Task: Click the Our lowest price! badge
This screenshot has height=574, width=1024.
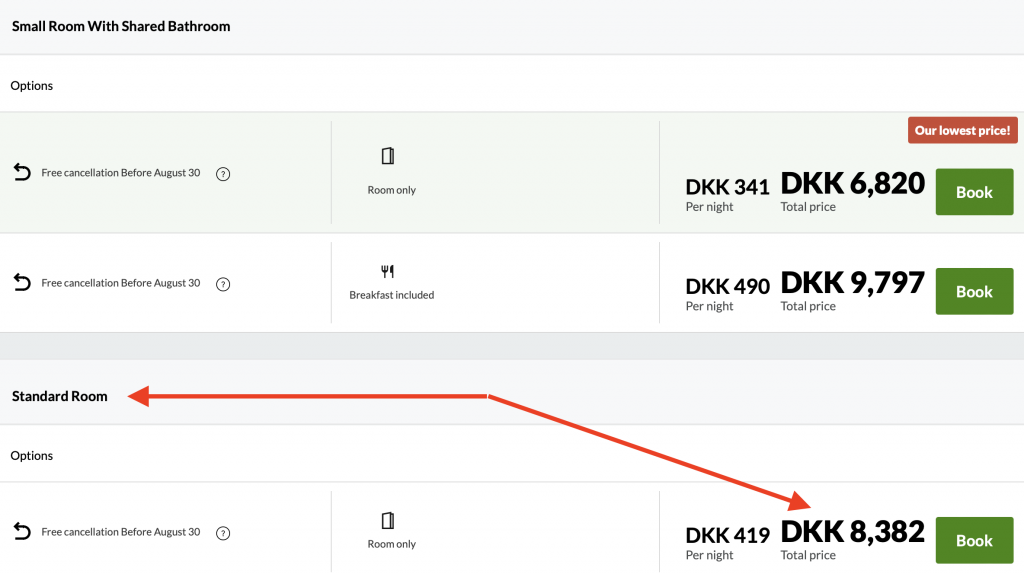Action: click(x=963, y=130)
